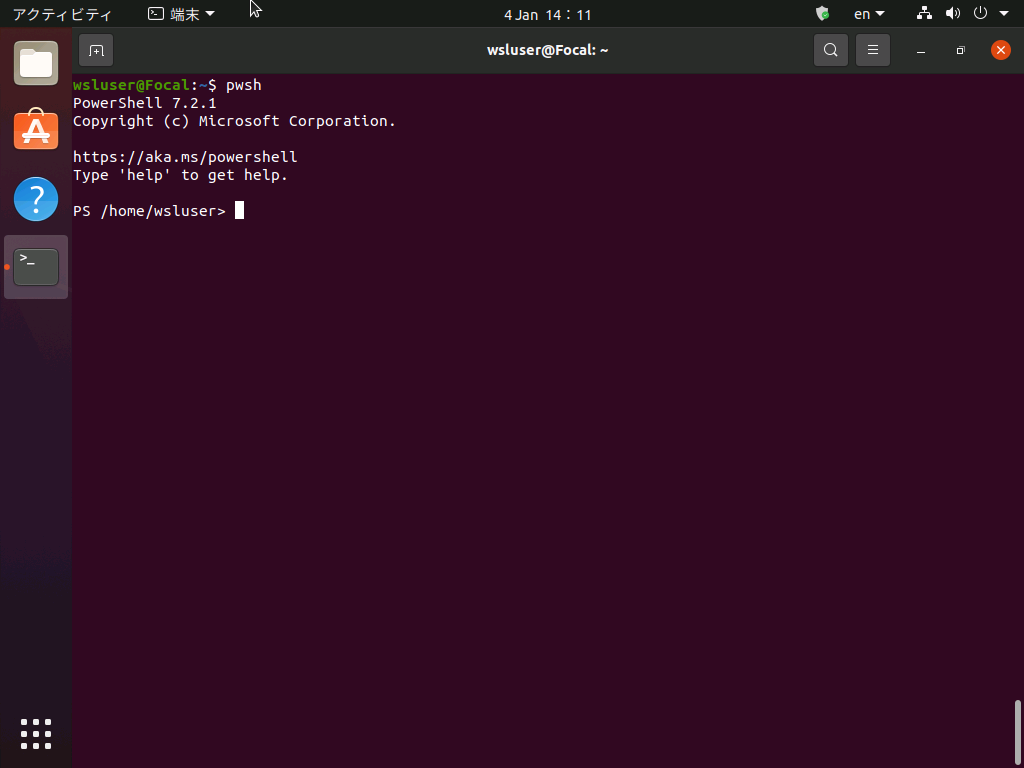Select the Terminal icon in dock
This screenshot has height=768, width=1024.
[36, 266]
